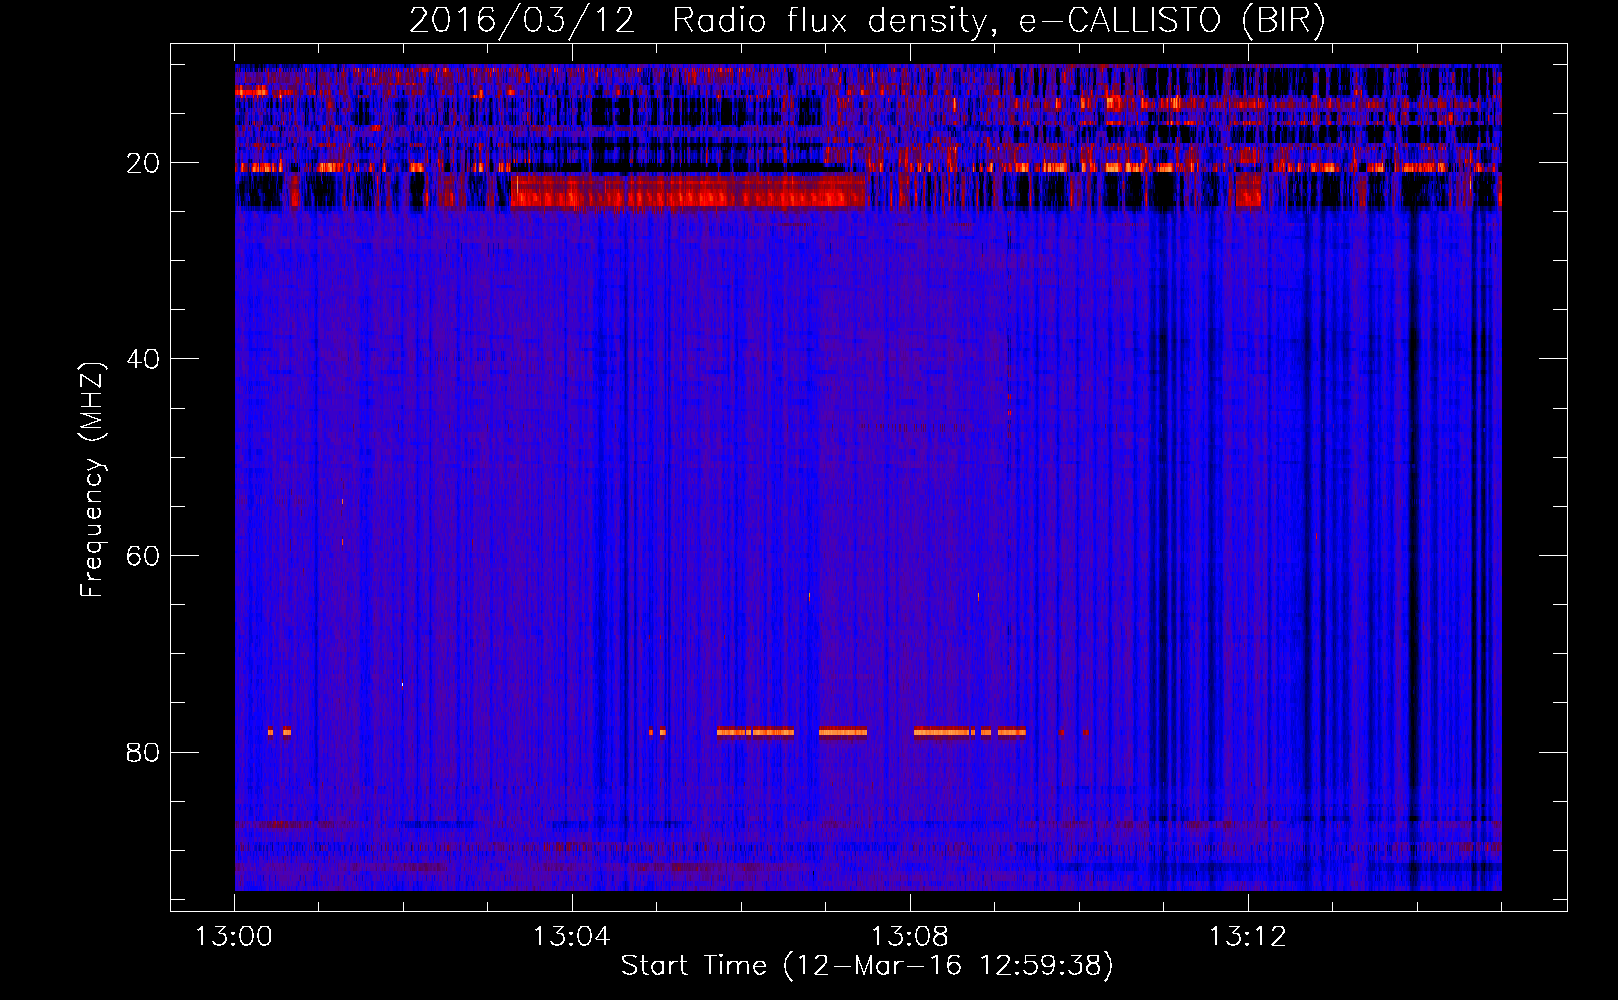The width and height of the screenshot is (1618, 1000).
Task: Select the 'Frequency (MHZ)' y-axis label
Action: pyautogui.click(x=91, y=481)
